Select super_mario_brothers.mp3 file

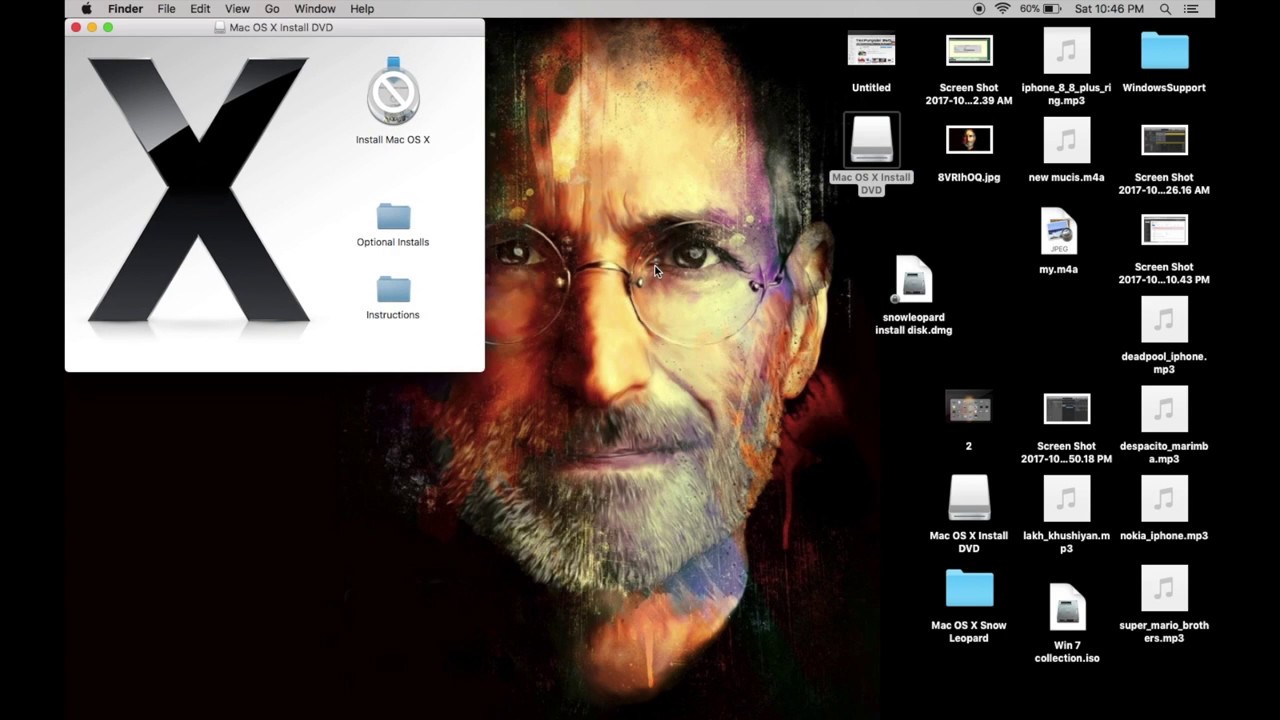coord(1165,588)
